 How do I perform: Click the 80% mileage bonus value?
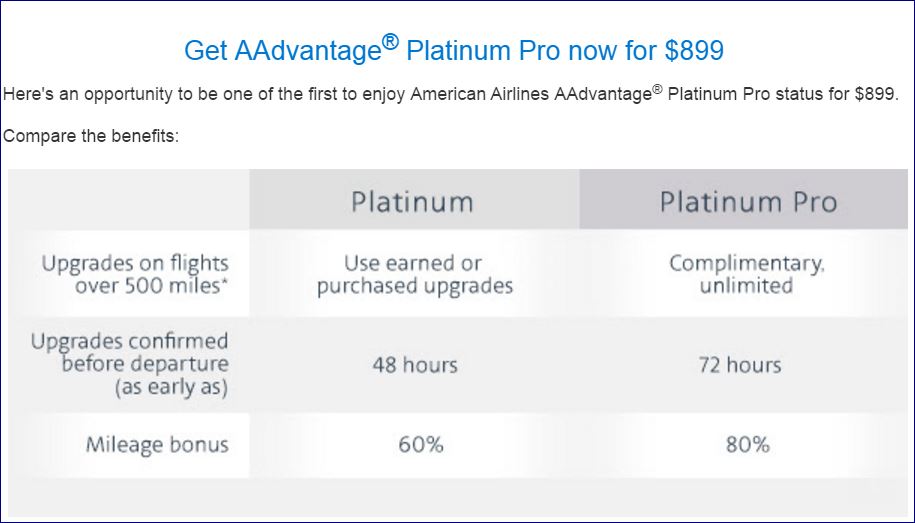click(747, 445)
